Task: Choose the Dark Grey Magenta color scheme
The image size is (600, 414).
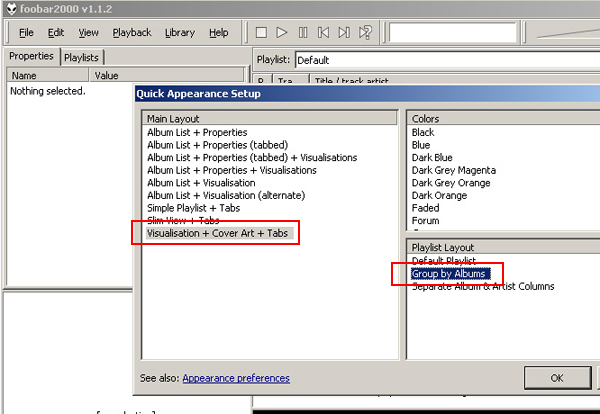Action: 453,170
